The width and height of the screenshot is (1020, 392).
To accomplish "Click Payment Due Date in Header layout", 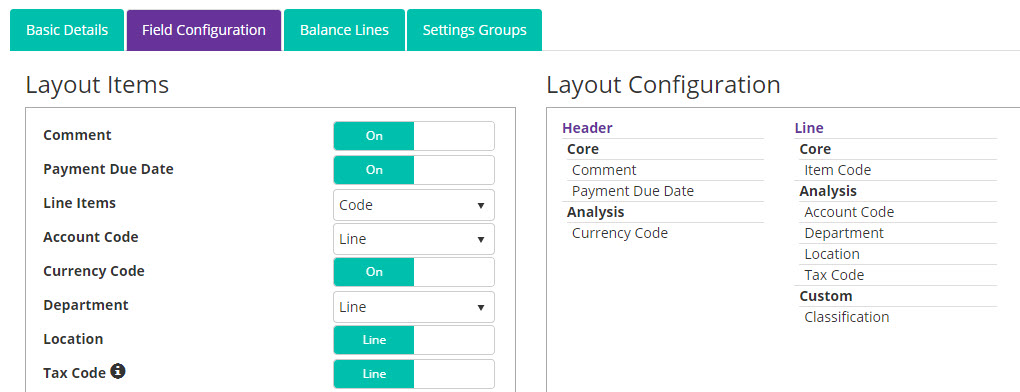I will (633, 191).
